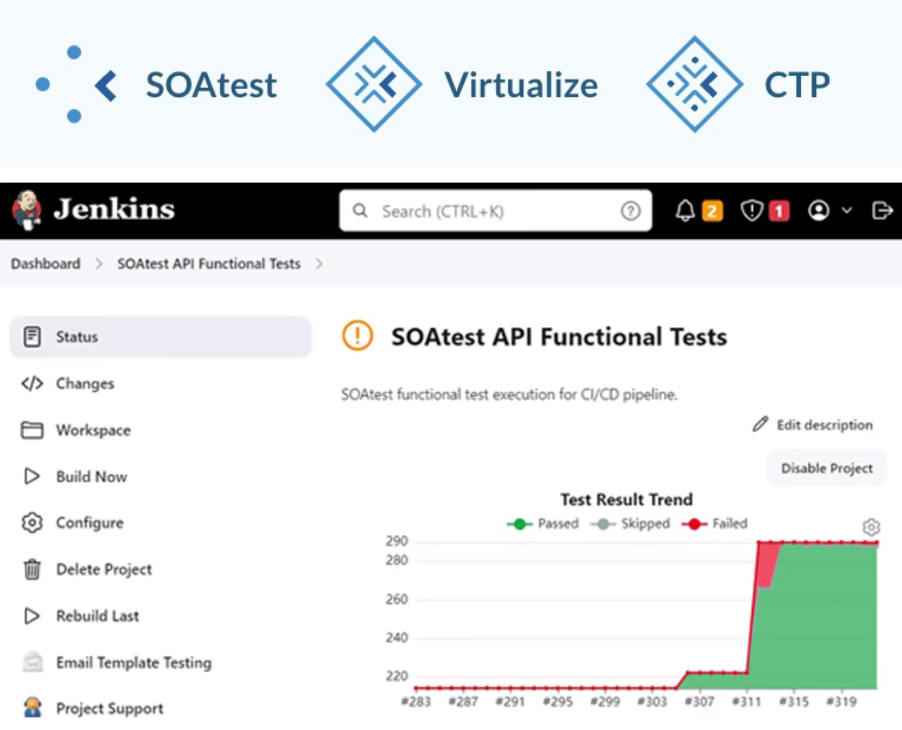Viewport: 902px width, 730px height.
Task: Click build #307 on the chart axis
Action: [x=699, y=701]
